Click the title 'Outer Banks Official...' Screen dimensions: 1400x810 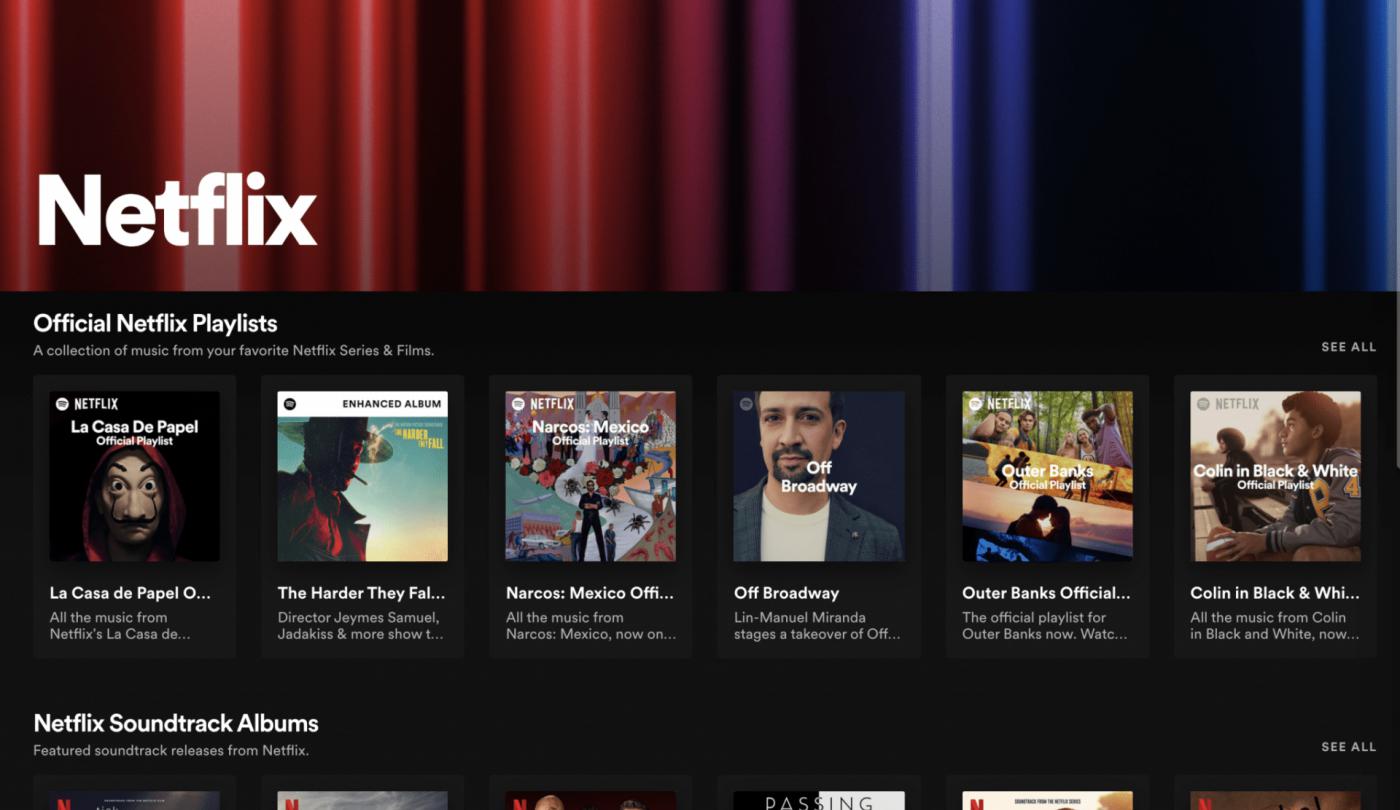click(x=1047, y=593)
